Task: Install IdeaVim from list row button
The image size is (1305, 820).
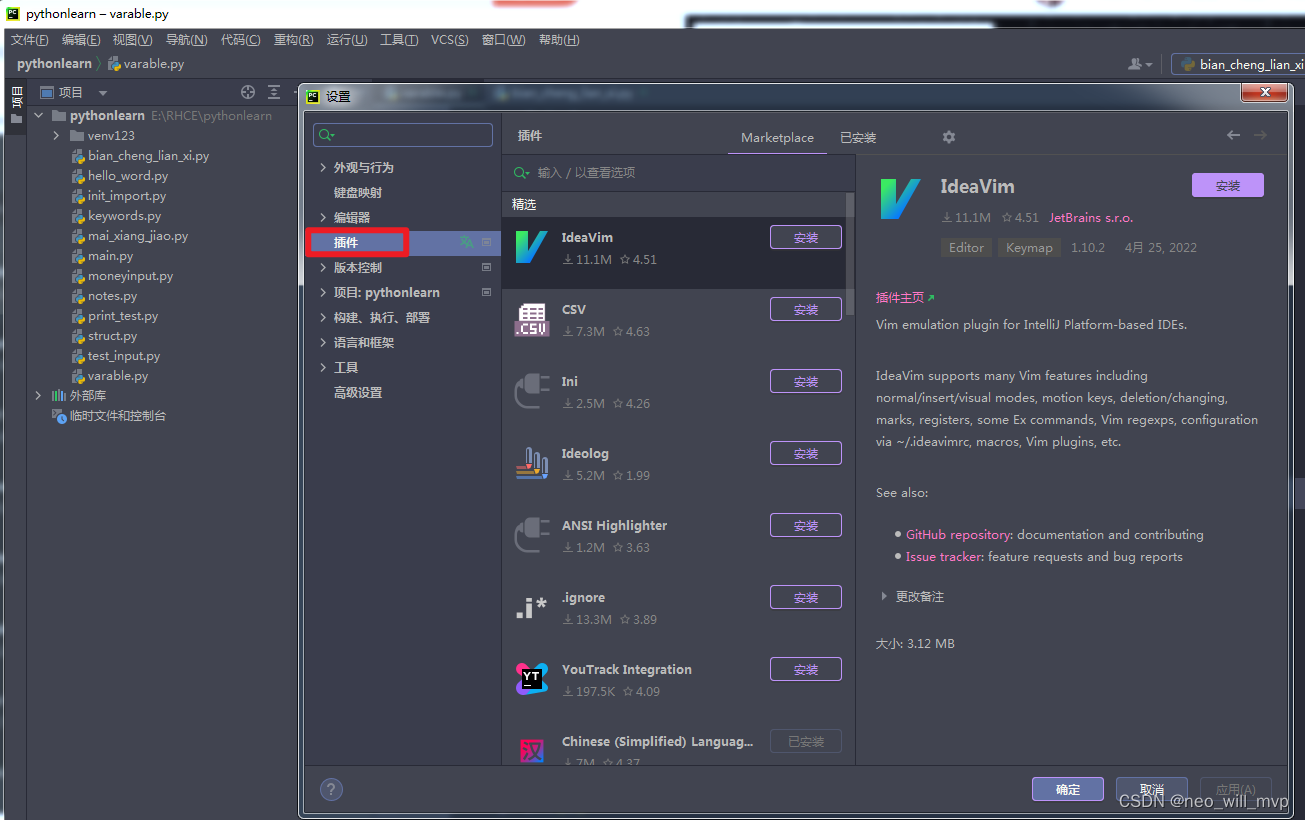Action: pyautogui.click(x=805, y=237)
